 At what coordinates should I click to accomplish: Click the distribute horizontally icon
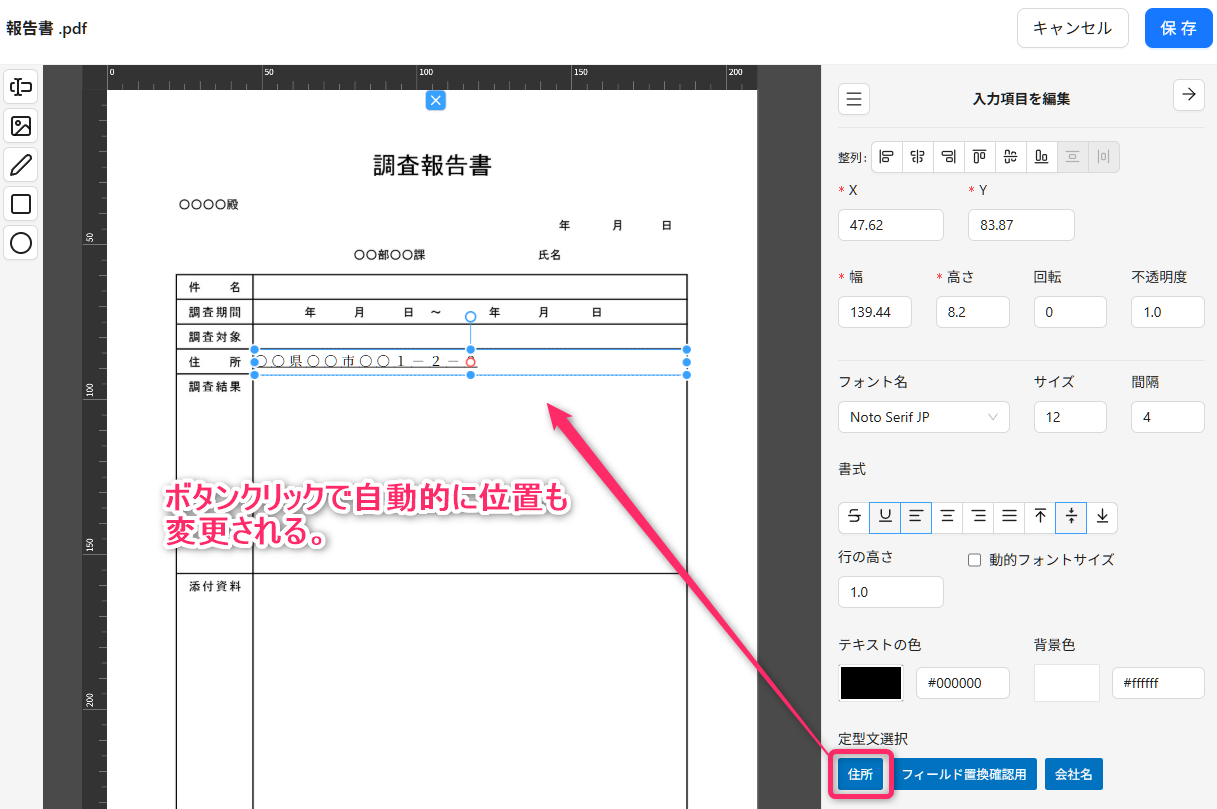click(1103, 157)
